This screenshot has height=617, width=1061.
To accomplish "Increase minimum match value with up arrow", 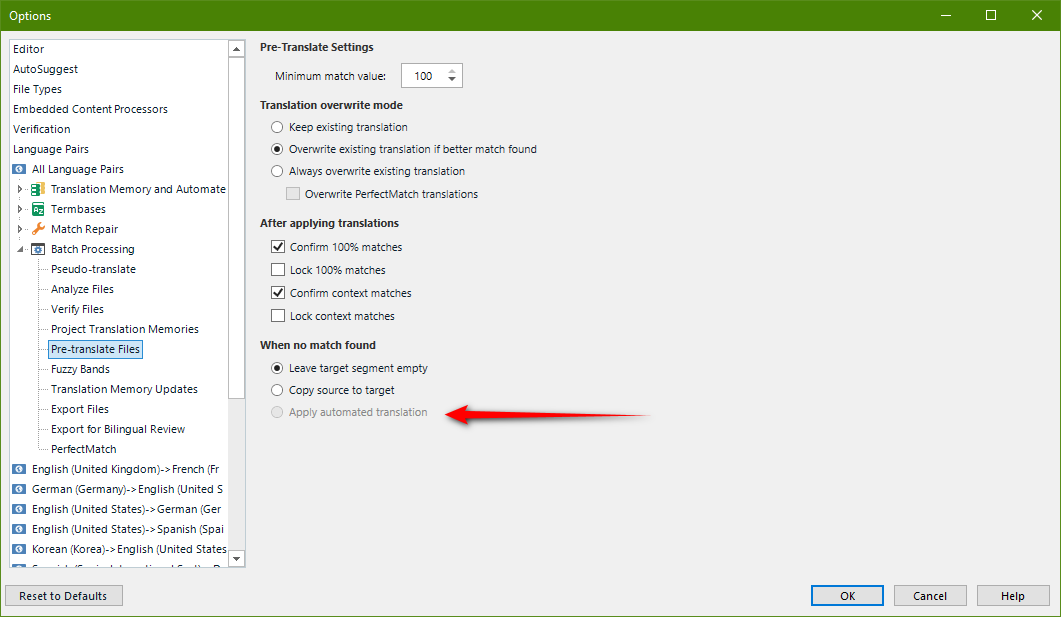I will [x=452, y=71].
